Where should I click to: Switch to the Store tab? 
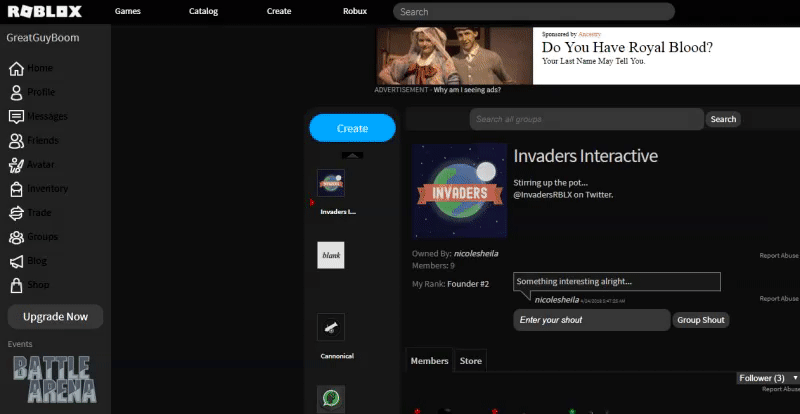pos(470,361)
